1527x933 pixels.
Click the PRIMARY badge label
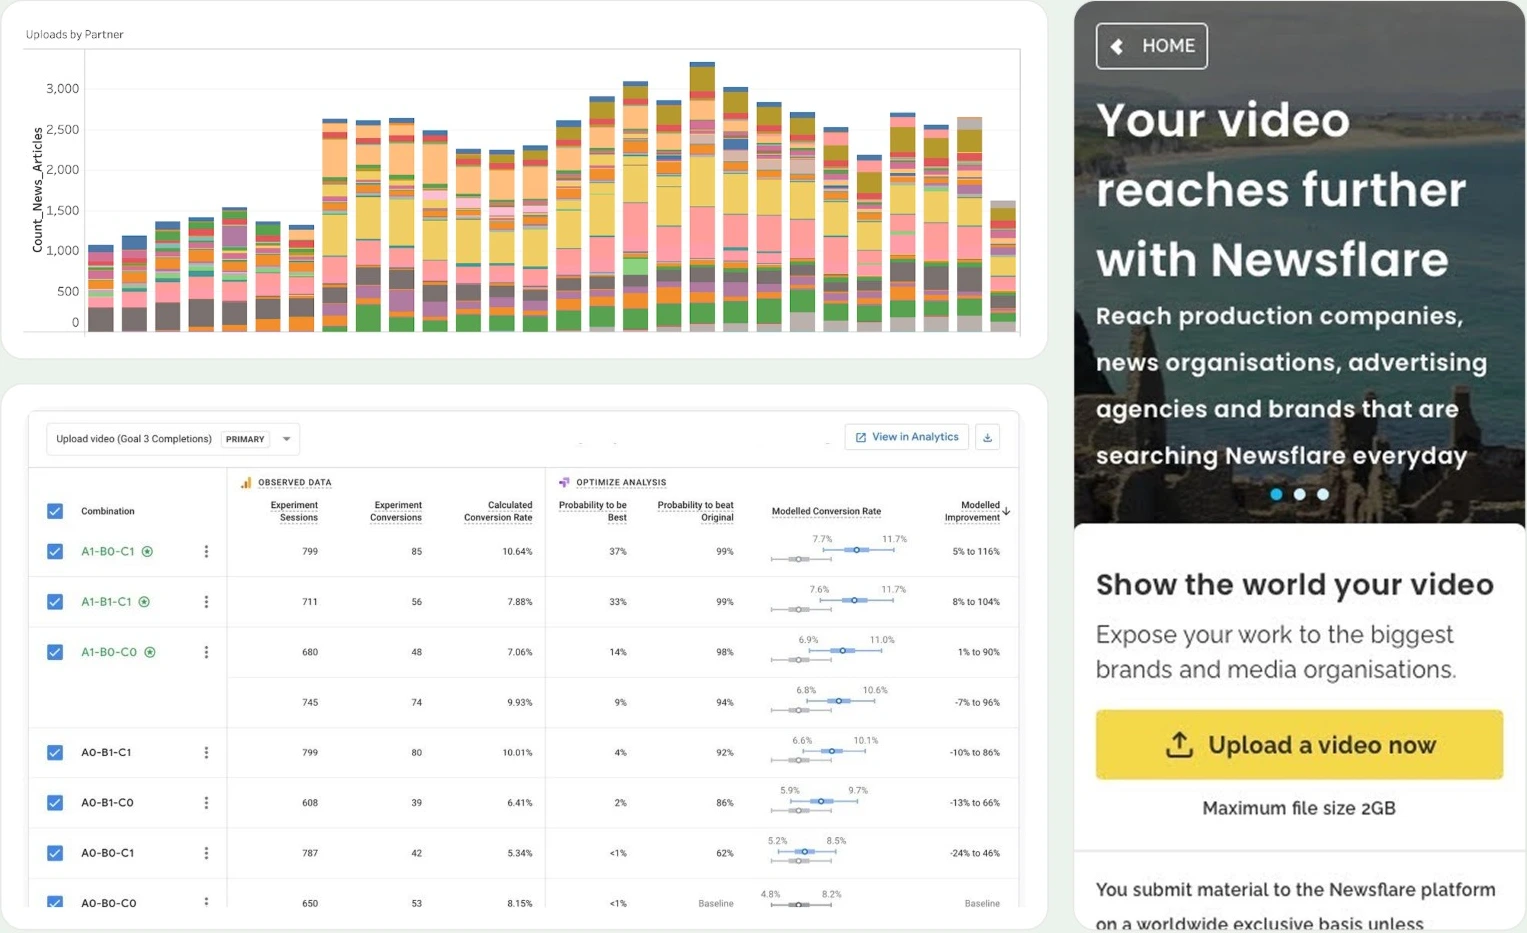click(x=245, y=439)
